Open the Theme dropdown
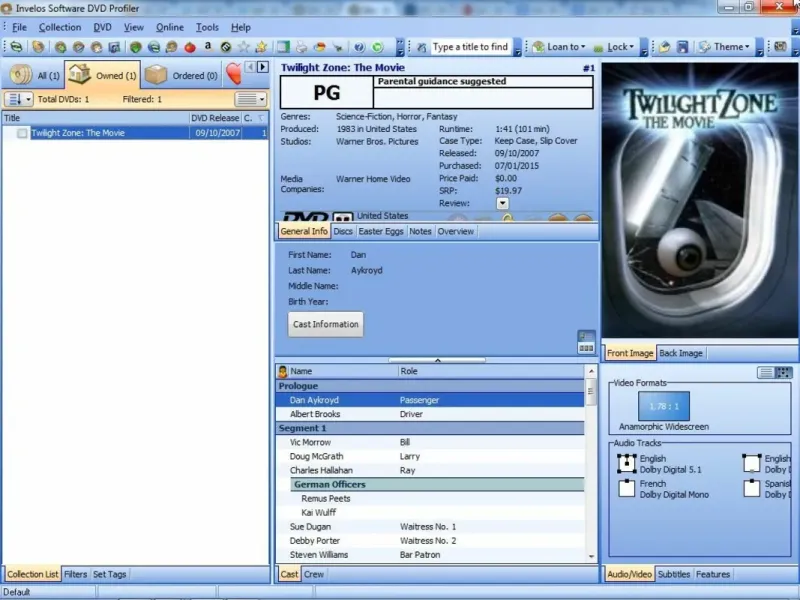 (724, 47)
